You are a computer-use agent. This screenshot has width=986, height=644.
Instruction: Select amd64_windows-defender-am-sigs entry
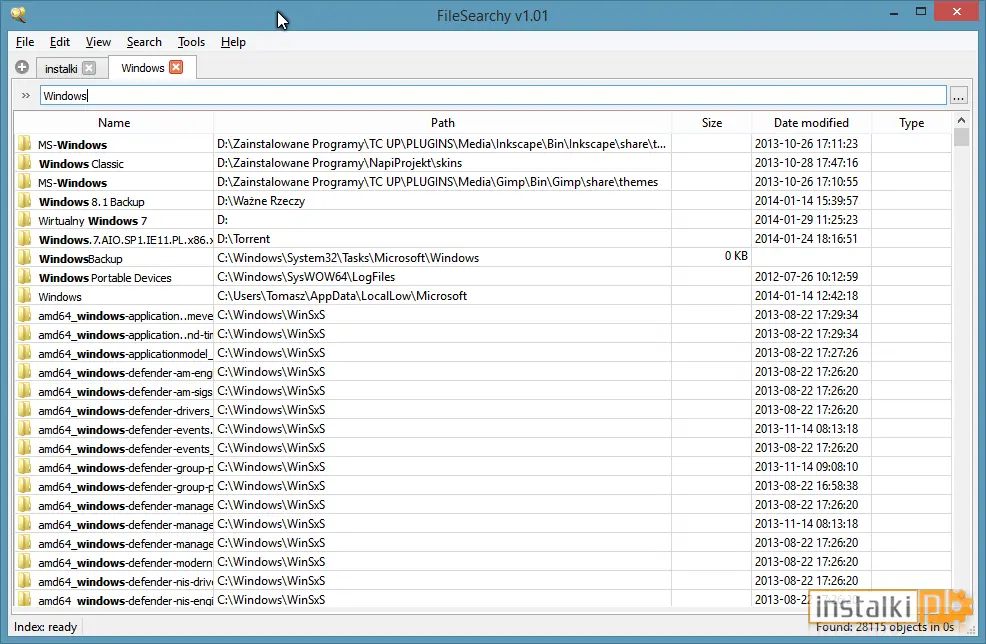click(x=125, y=392)
